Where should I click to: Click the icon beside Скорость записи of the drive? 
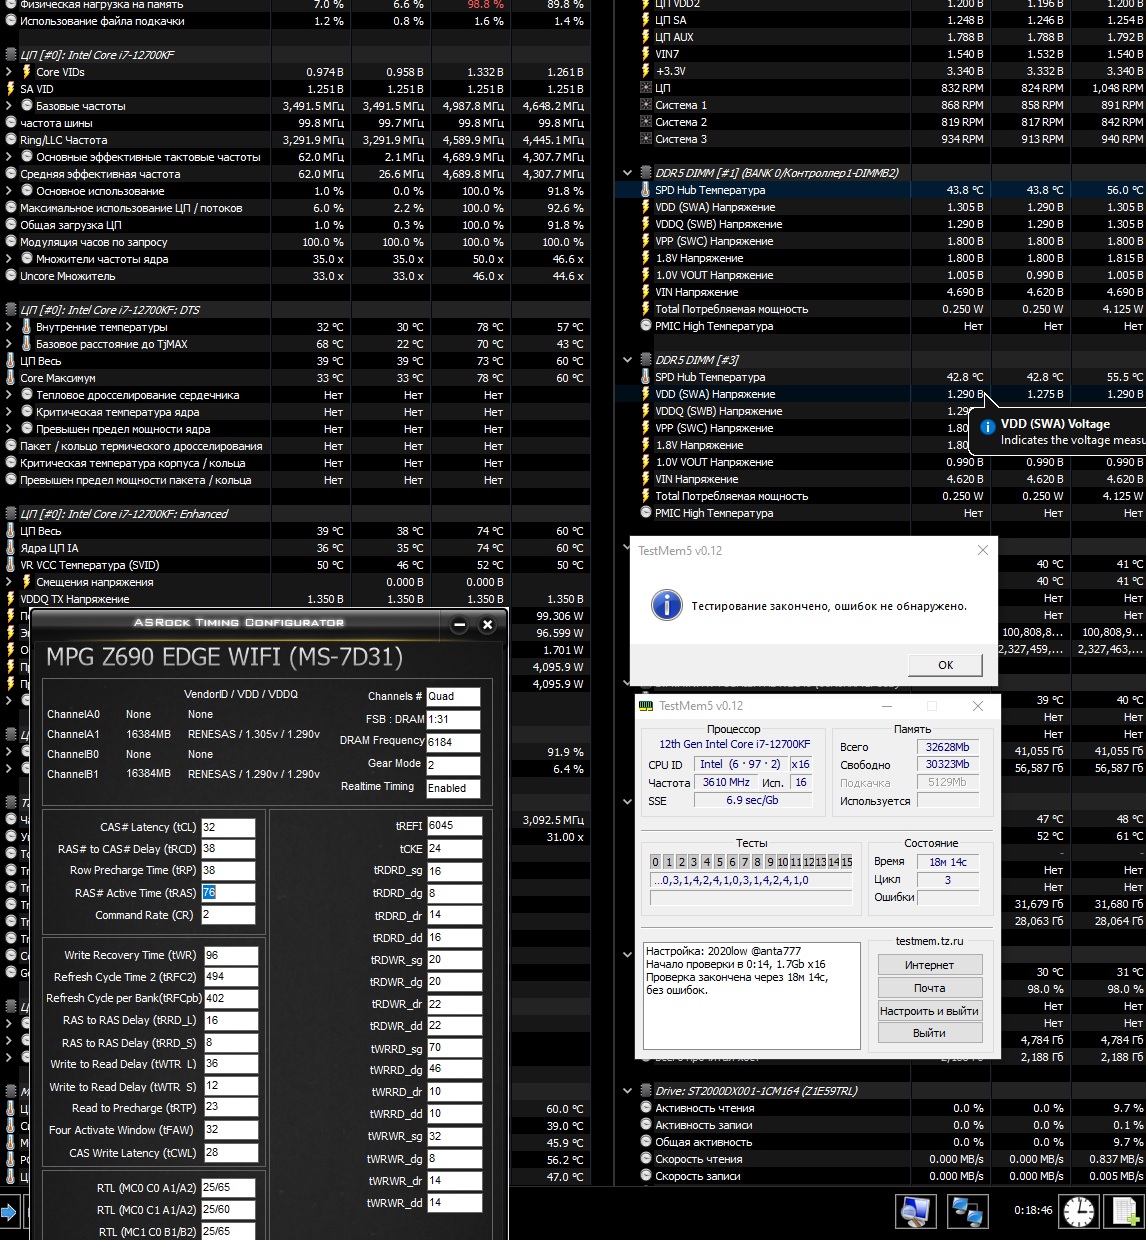coord(646,1176)
